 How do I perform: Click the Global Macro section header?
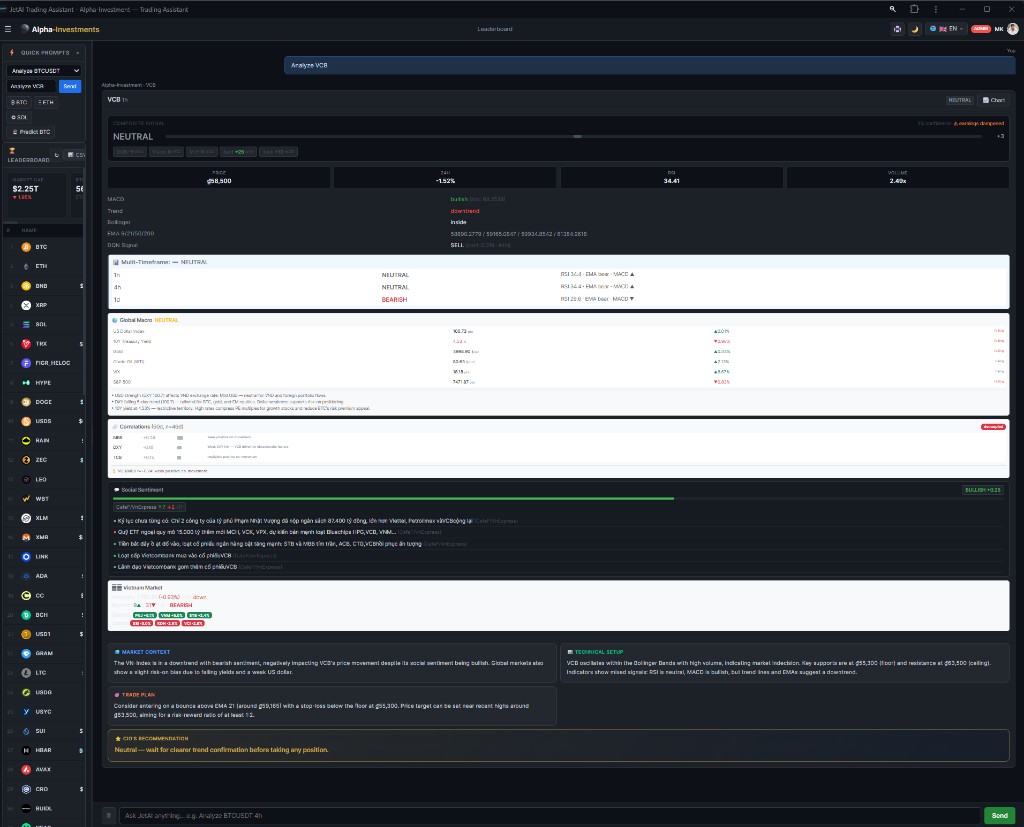tap(558, 320)
